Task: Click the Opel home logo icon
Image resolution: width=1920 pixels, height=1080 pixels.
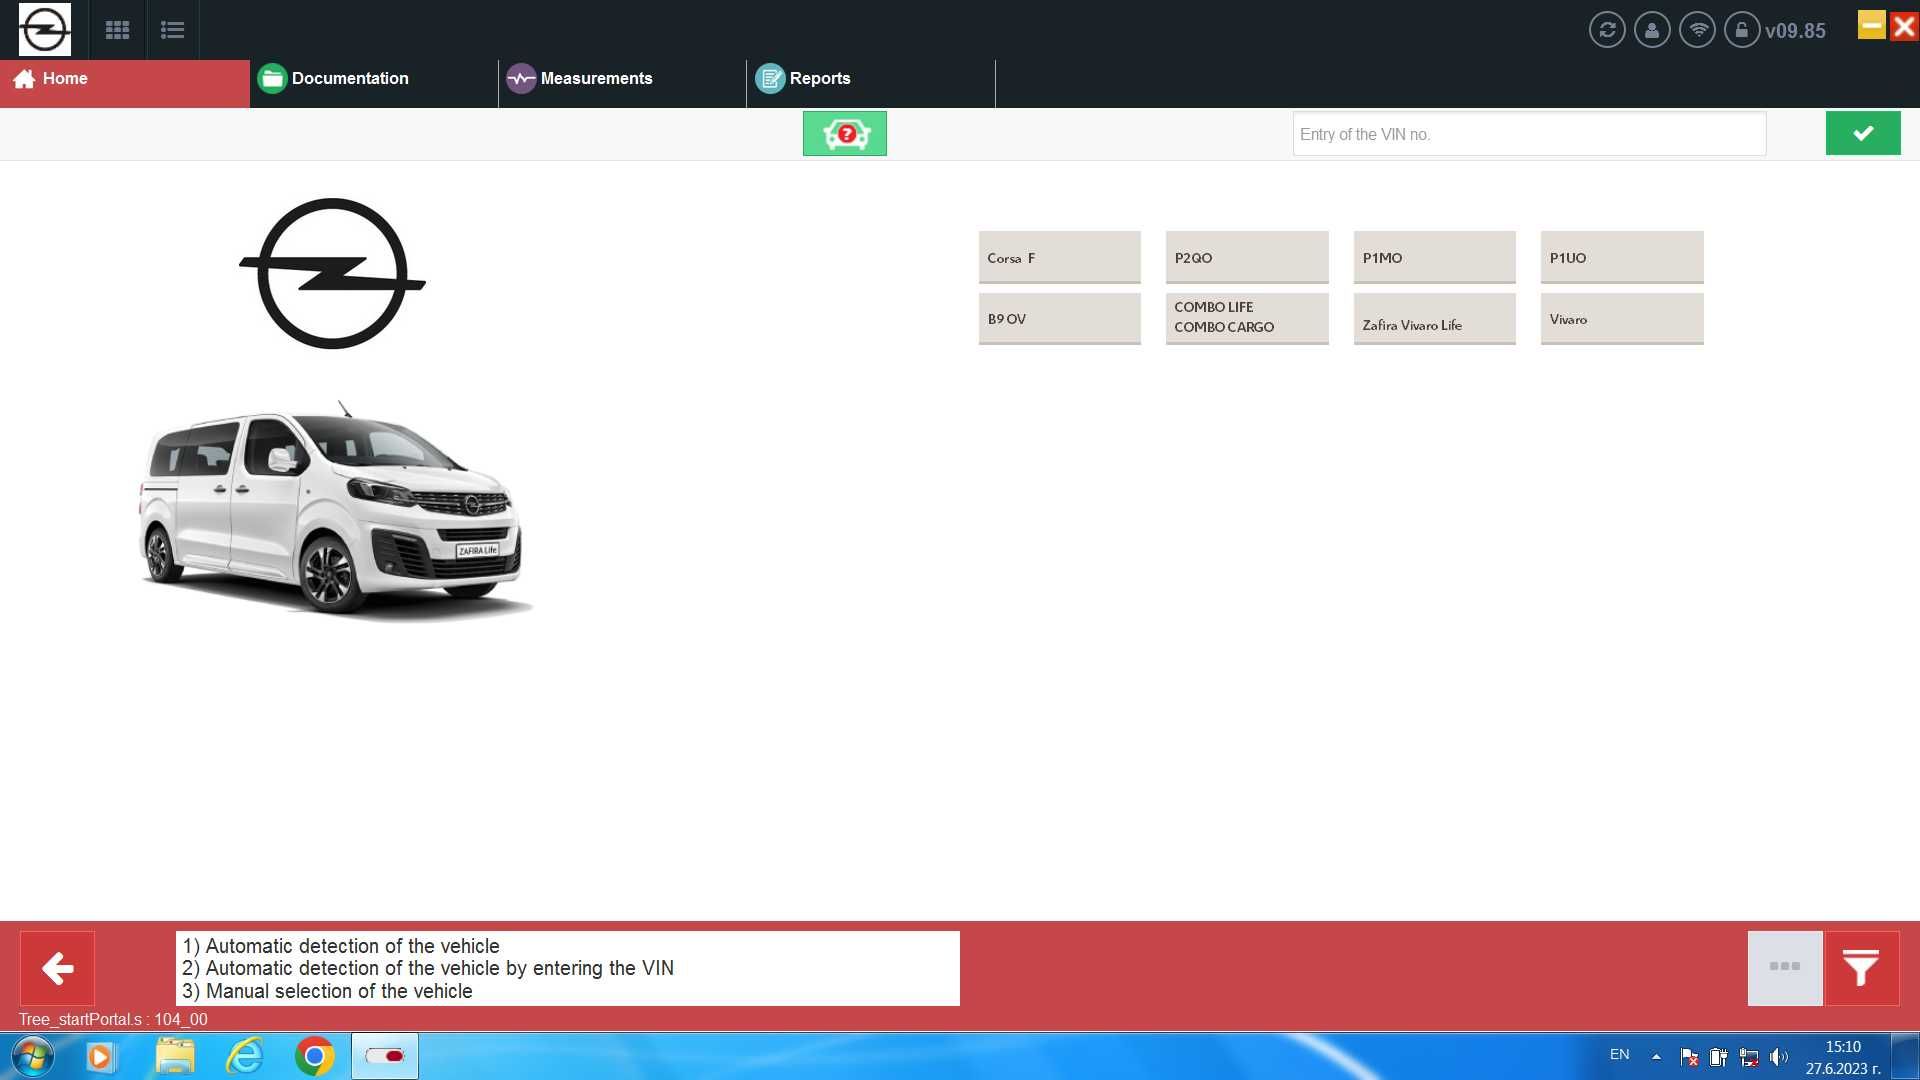Action: [x=45, y=28]
